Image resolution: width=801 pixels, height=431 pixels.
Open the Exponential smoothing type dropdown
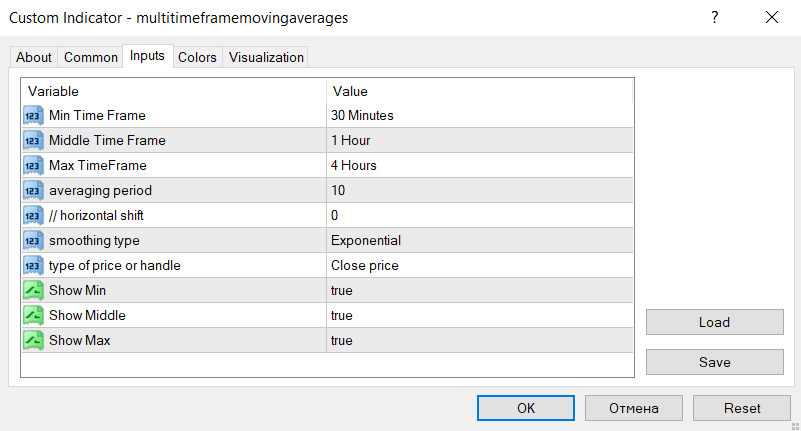pos(480,241)
